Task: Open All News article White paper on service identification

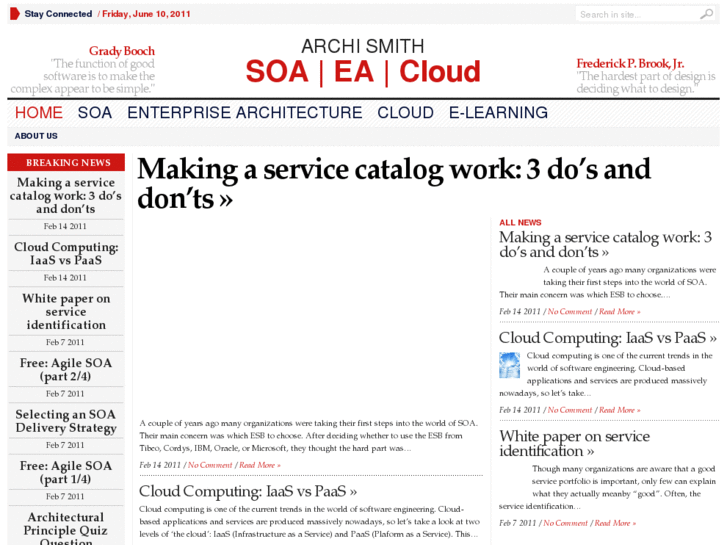Action: pyautogui.click(x=574, y=443)
